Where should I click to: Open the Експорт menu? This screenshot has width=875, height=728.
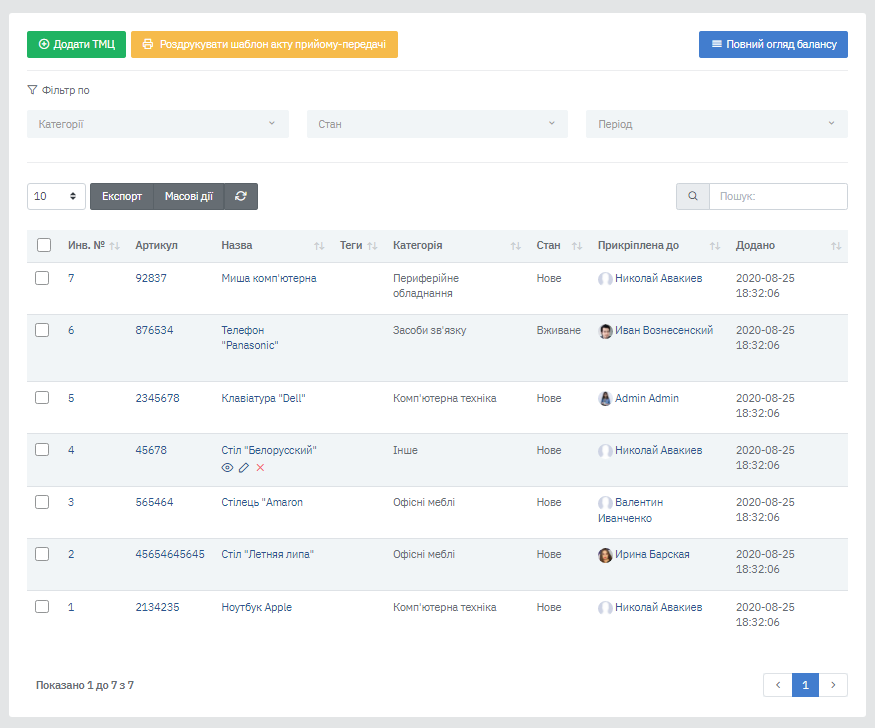tap(122, 197)
